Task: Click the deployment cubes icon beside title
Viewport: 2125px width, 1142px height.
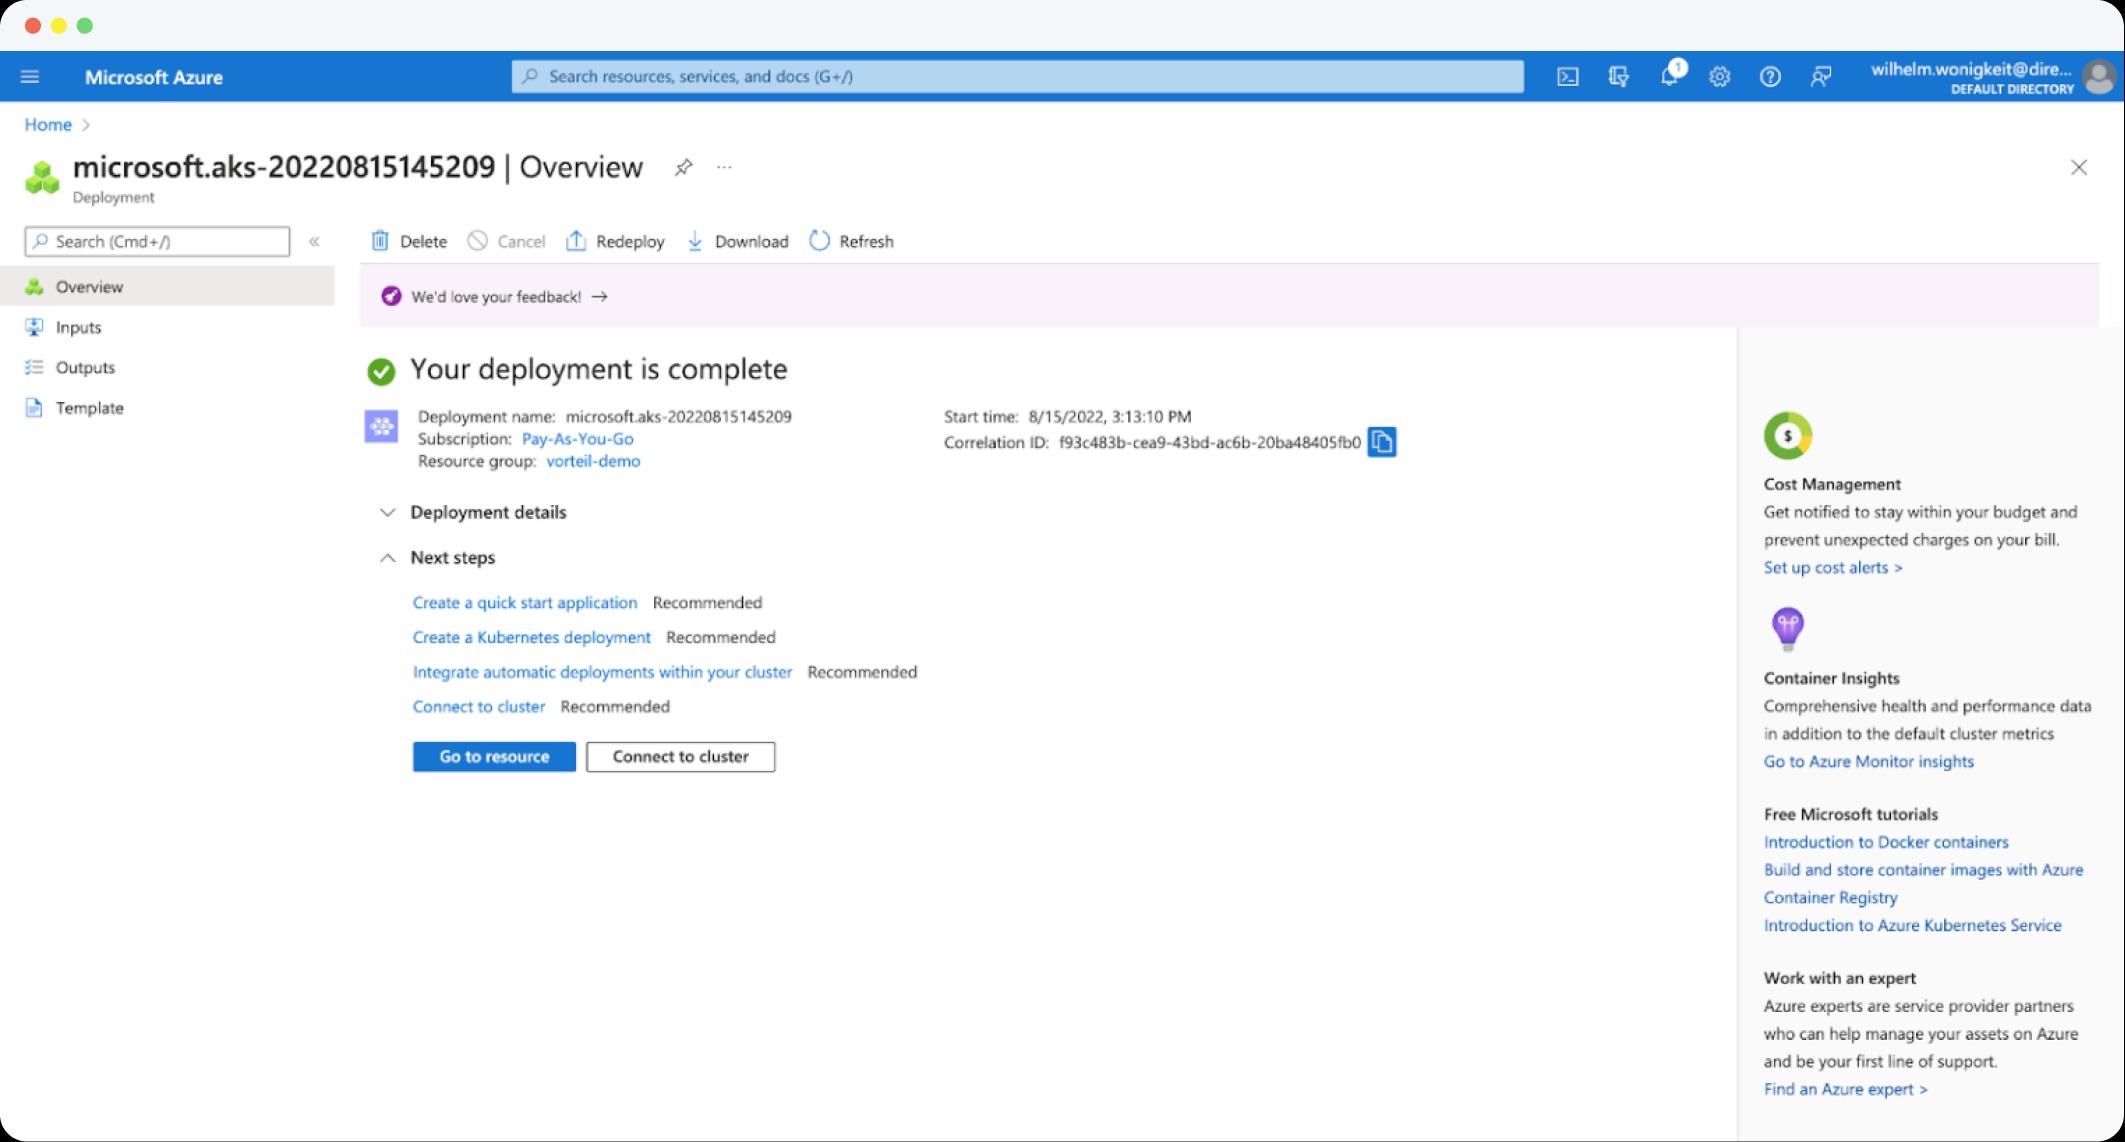Action: [x=42, y=178]
